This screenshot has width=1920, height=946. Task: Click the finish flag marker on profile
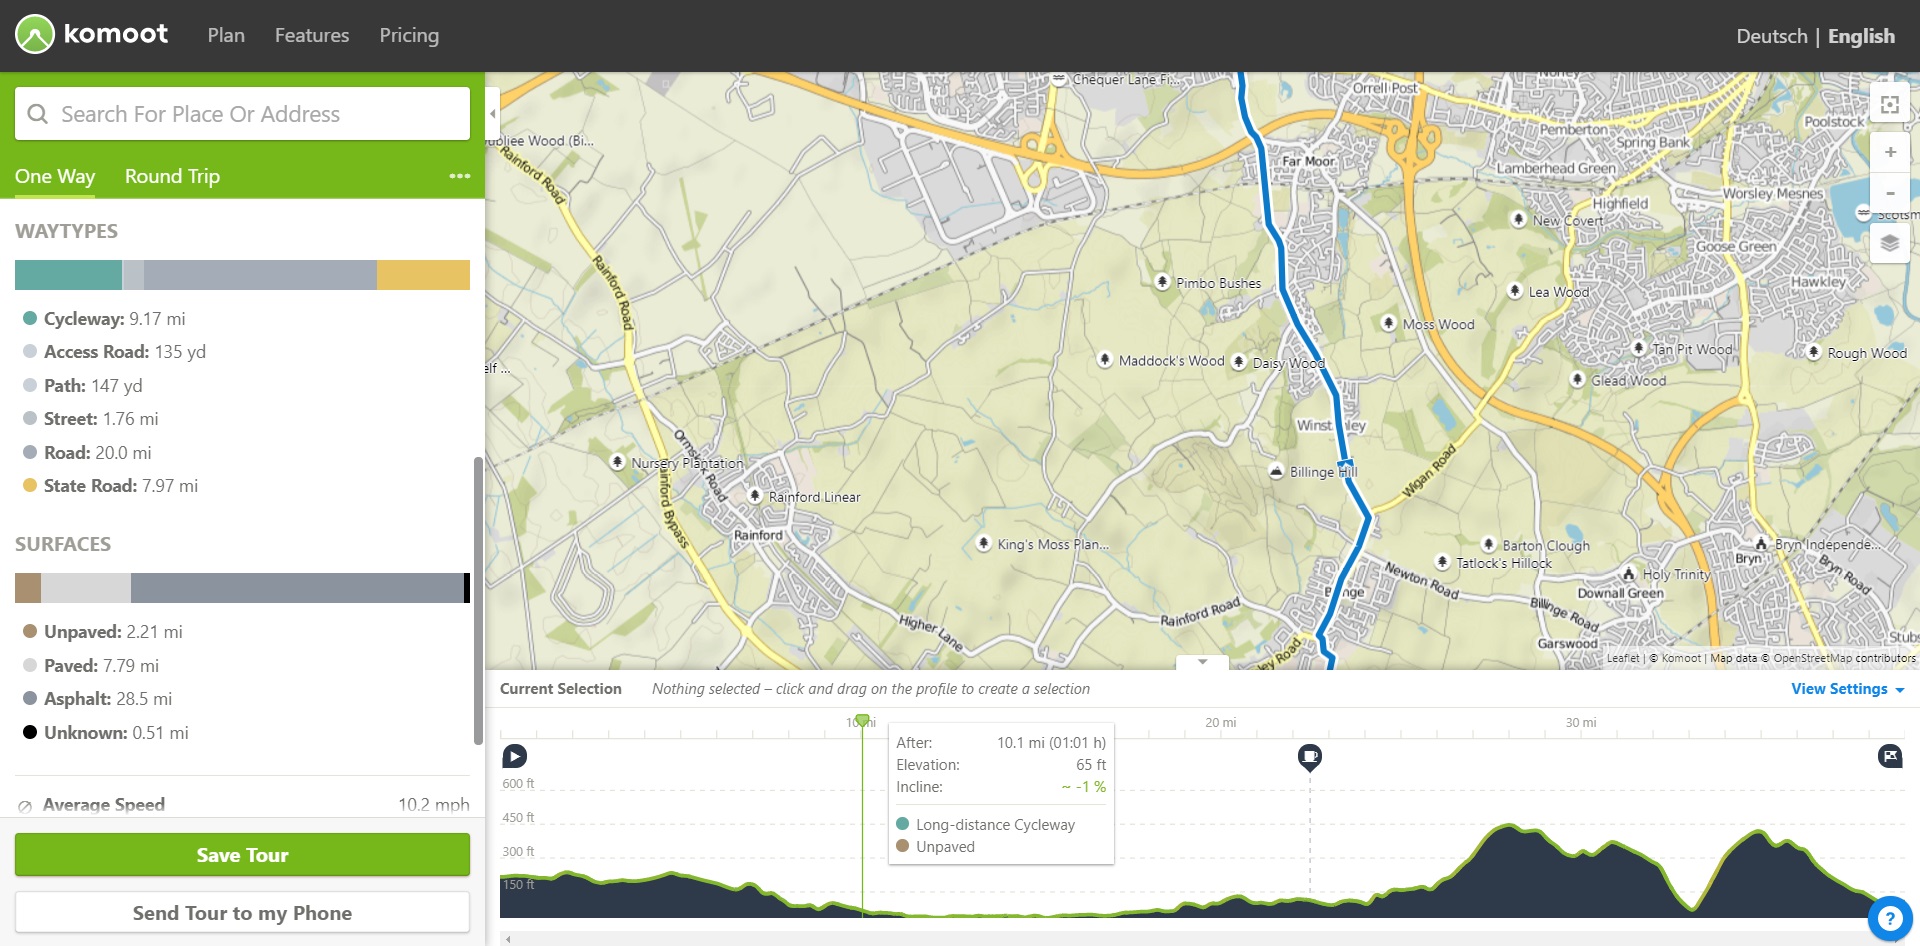click(x=1889, y=756)
